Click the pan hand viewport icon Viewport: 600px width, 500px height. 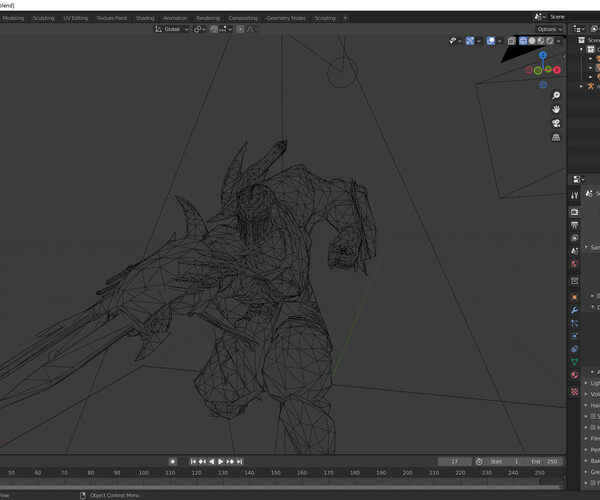click(x=556, y=110)
